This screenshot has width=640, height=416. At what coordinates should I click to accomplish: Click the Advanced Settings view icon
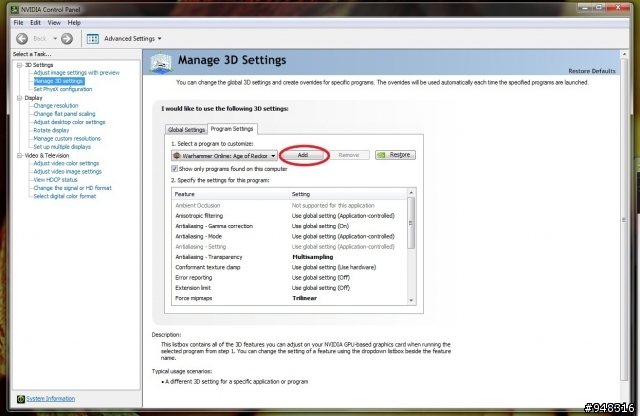pos(93,39)
